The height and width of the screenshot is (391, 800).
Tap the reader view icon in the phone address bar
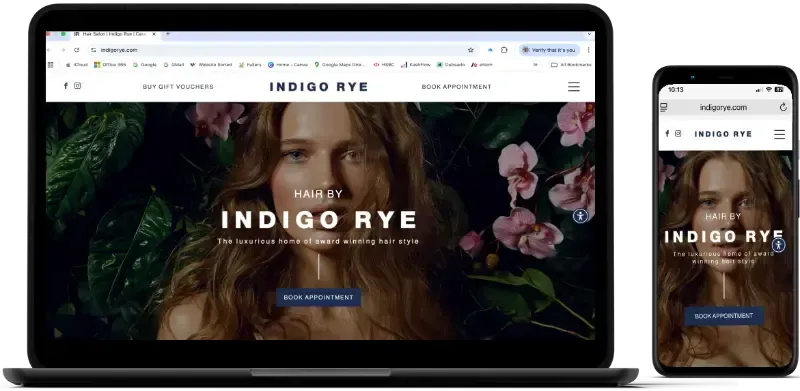(664, 107)
